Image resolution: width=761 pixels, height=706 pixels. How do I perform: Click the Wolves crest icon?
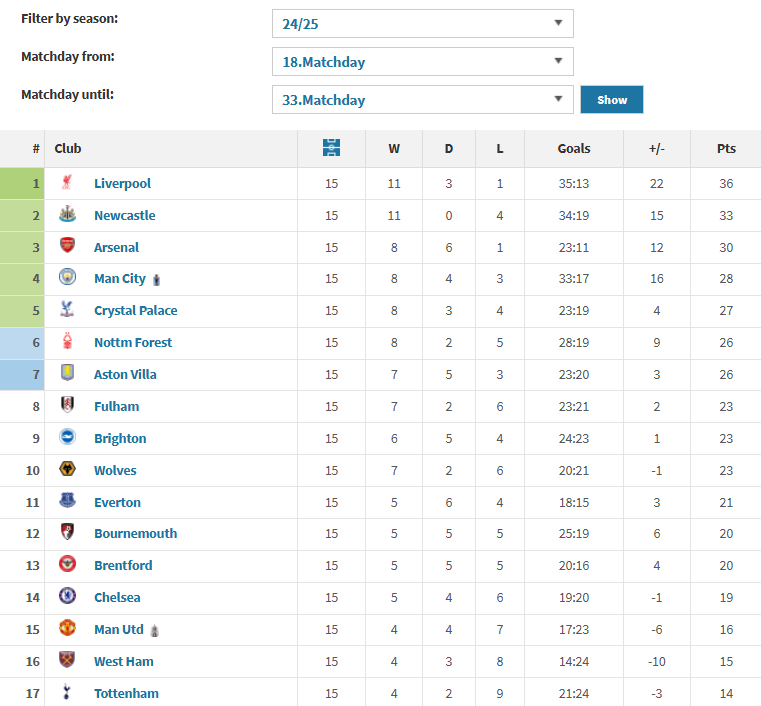[67, 469]
